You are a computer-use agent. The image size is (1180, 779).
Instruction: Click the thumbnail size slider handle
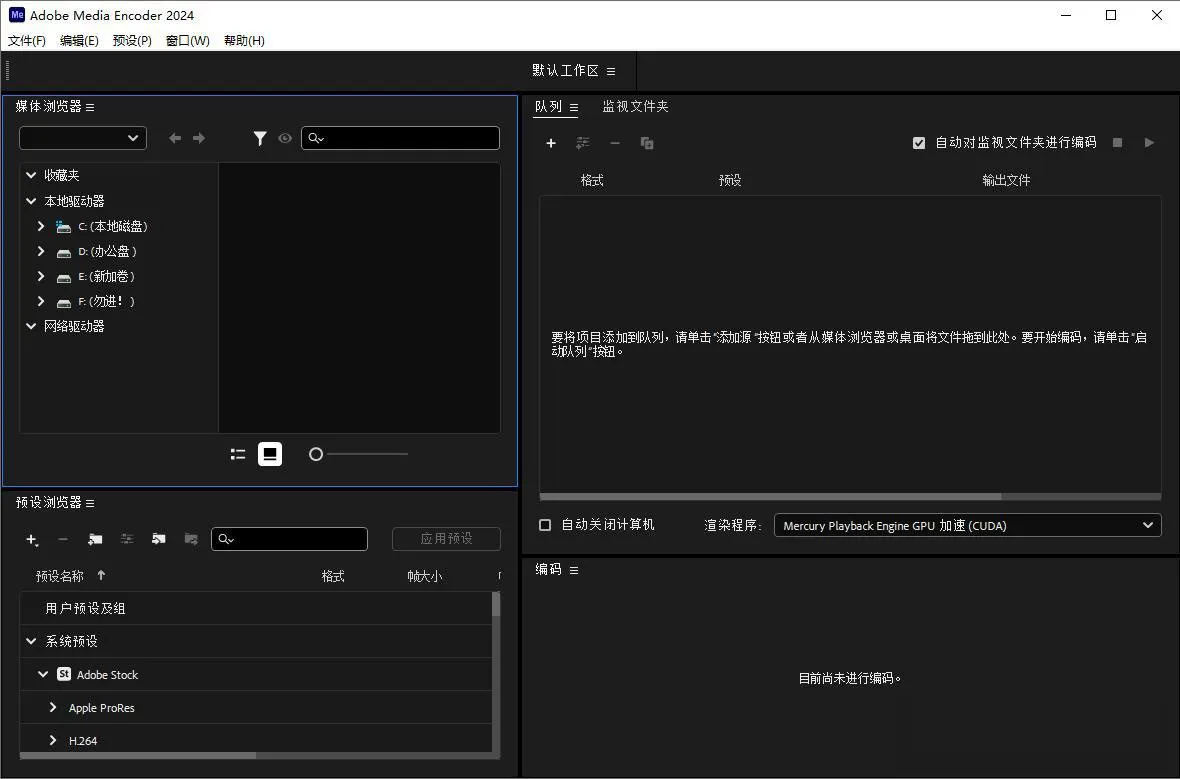316,454
